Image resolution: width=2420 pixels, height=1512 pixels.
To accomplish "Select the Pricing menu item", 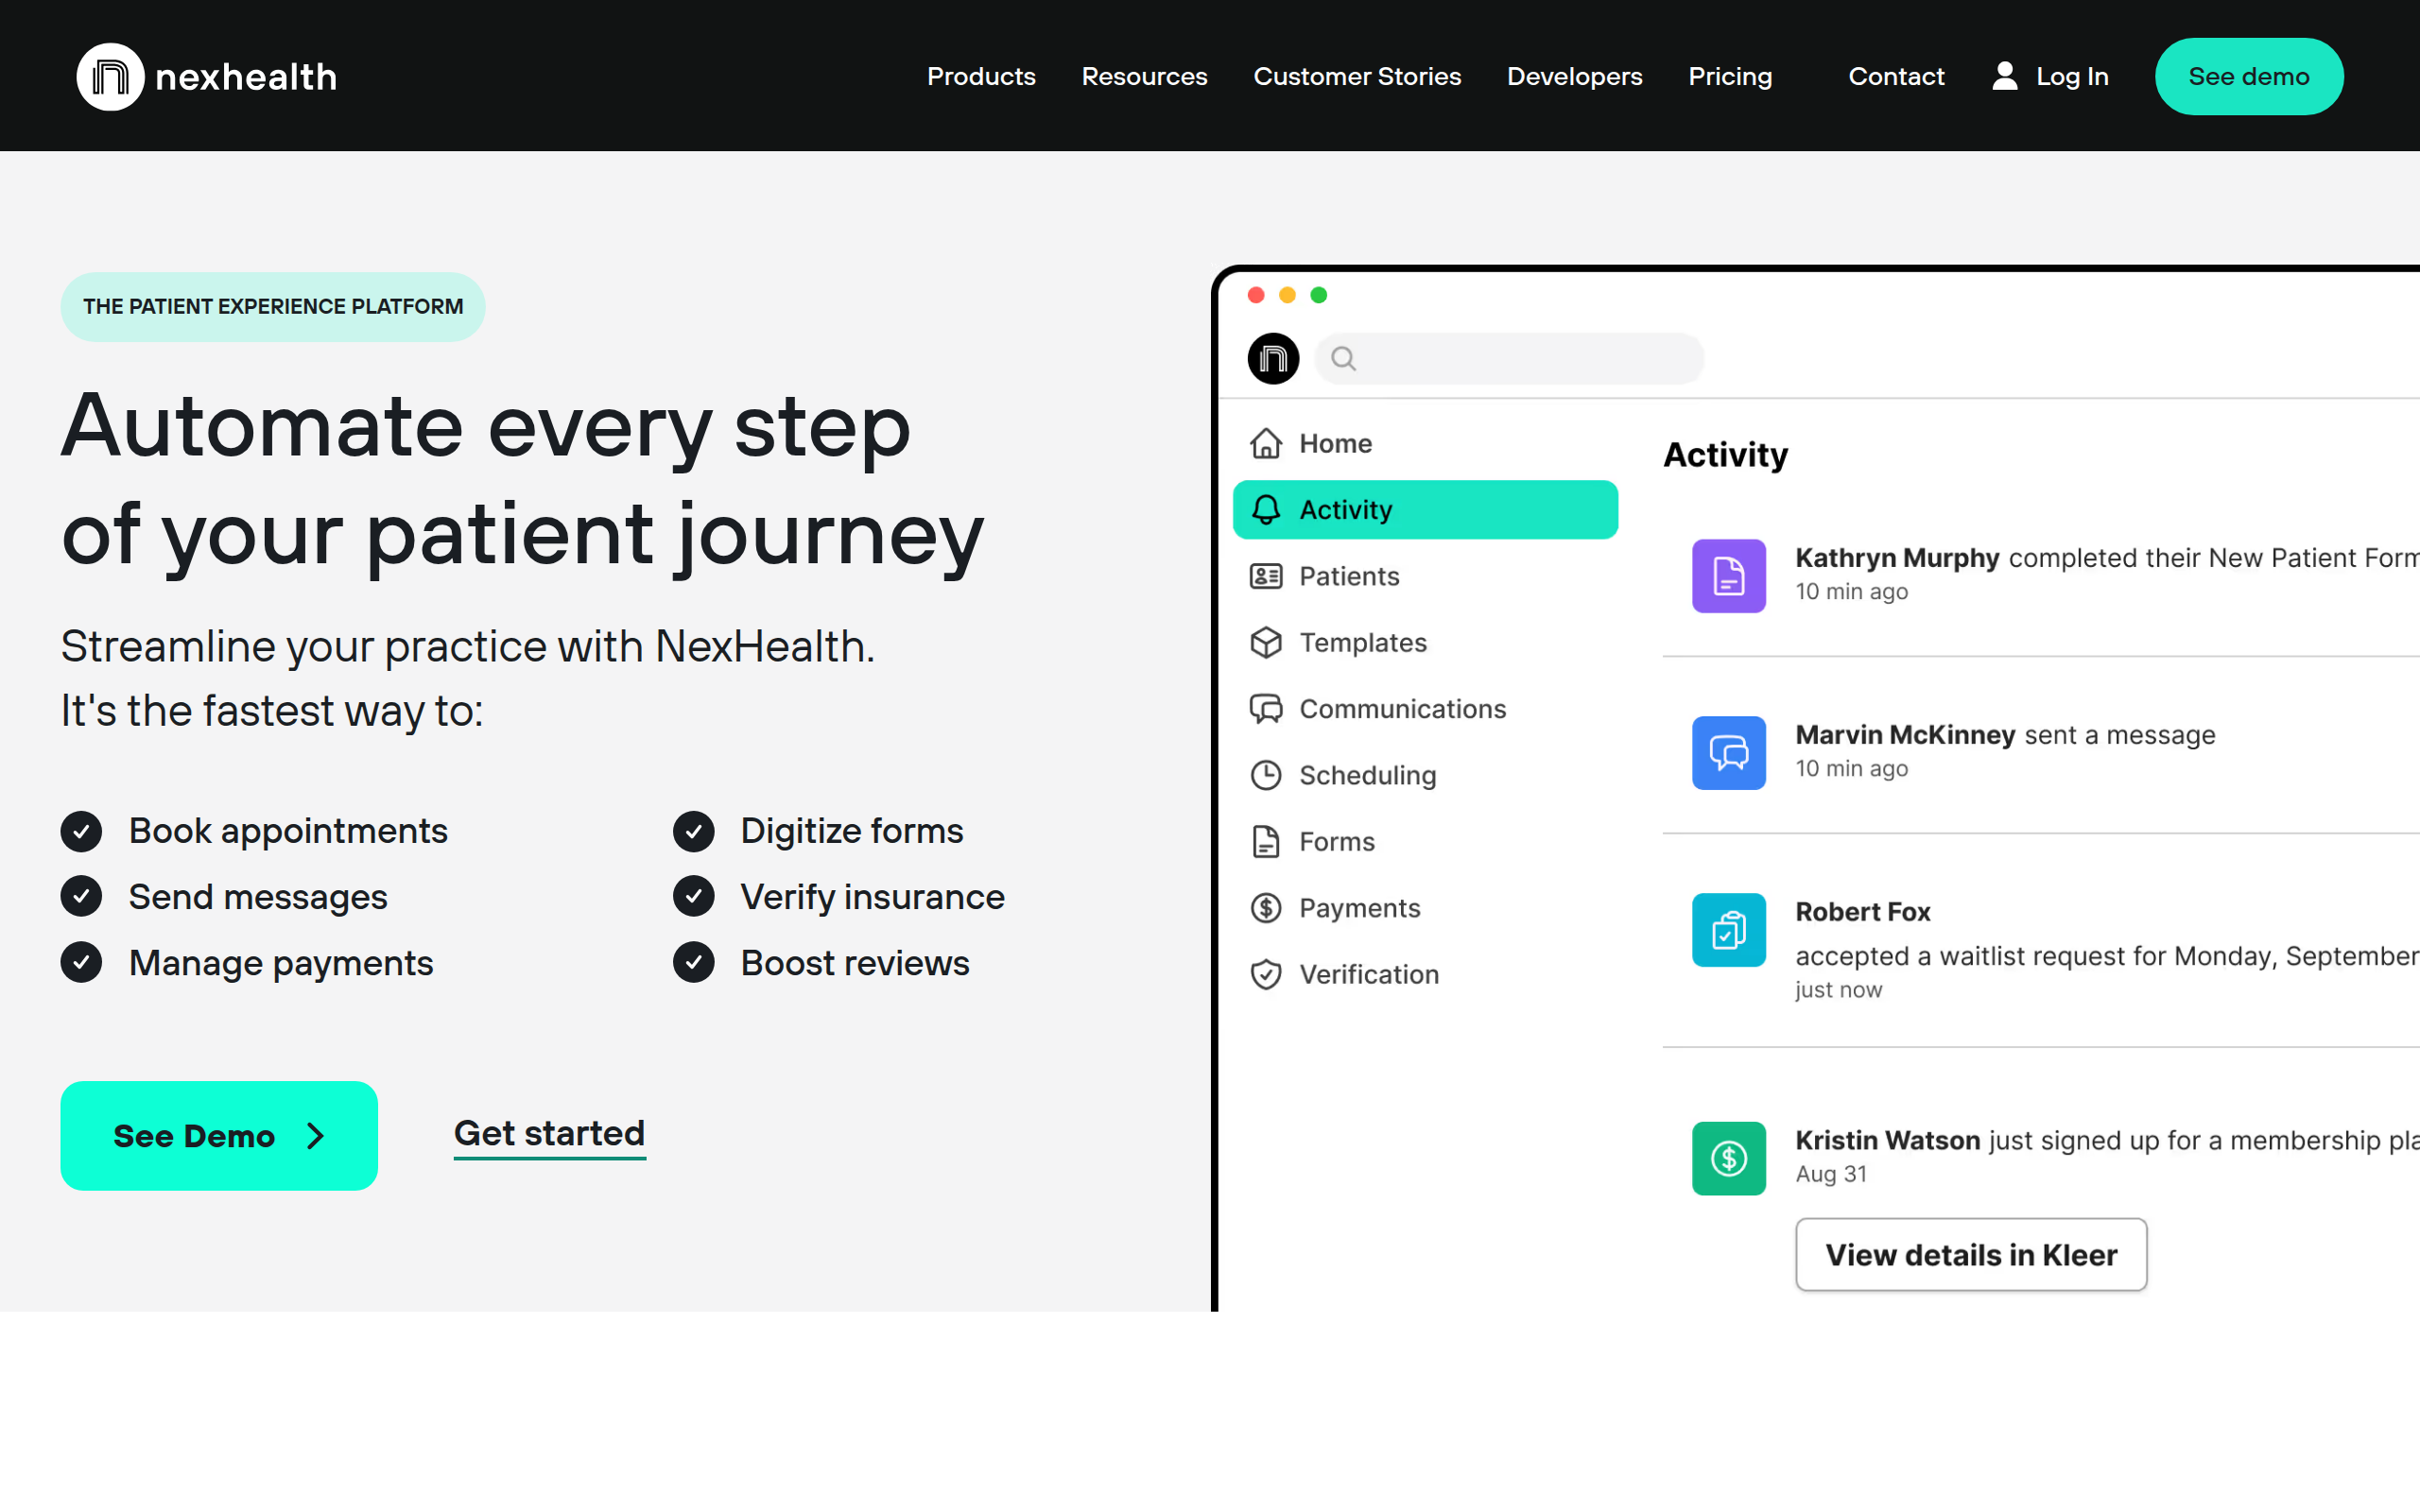I will [x=1730, y=76].
